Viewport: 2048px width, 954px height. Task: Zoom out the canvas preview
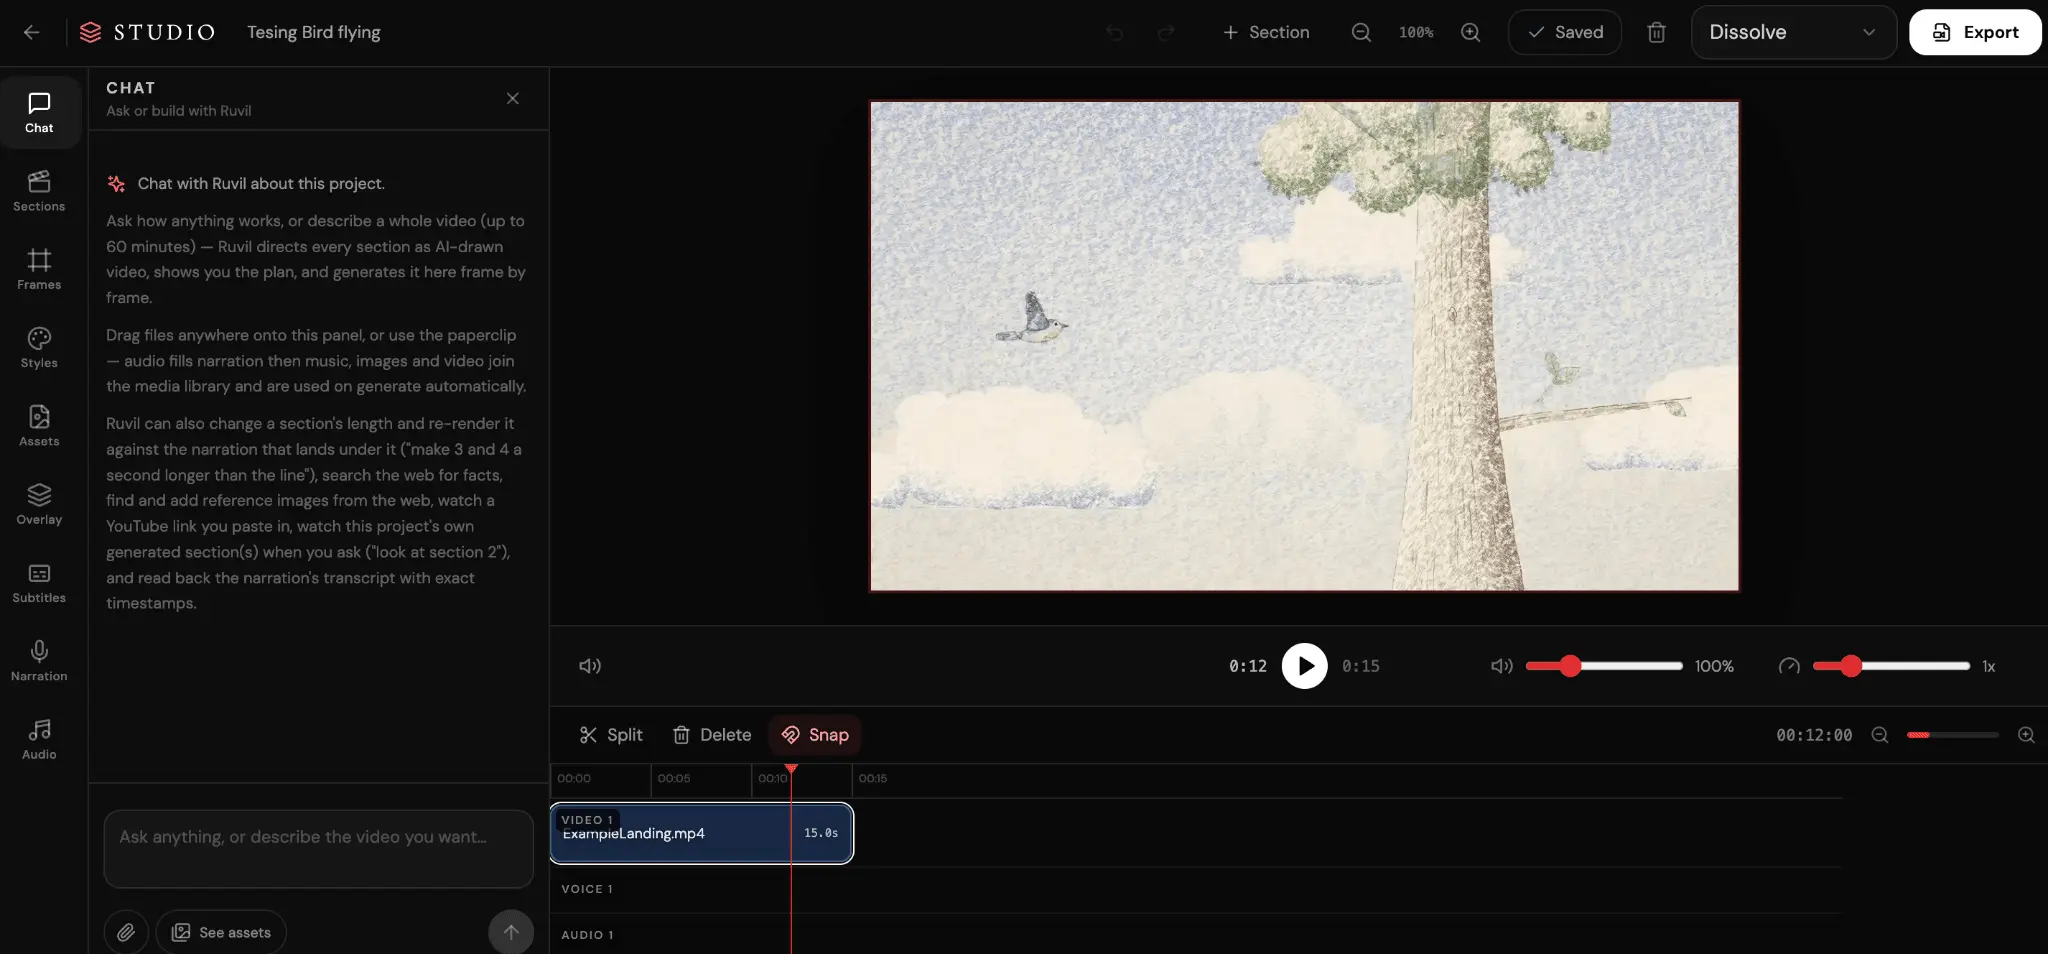1361,32
